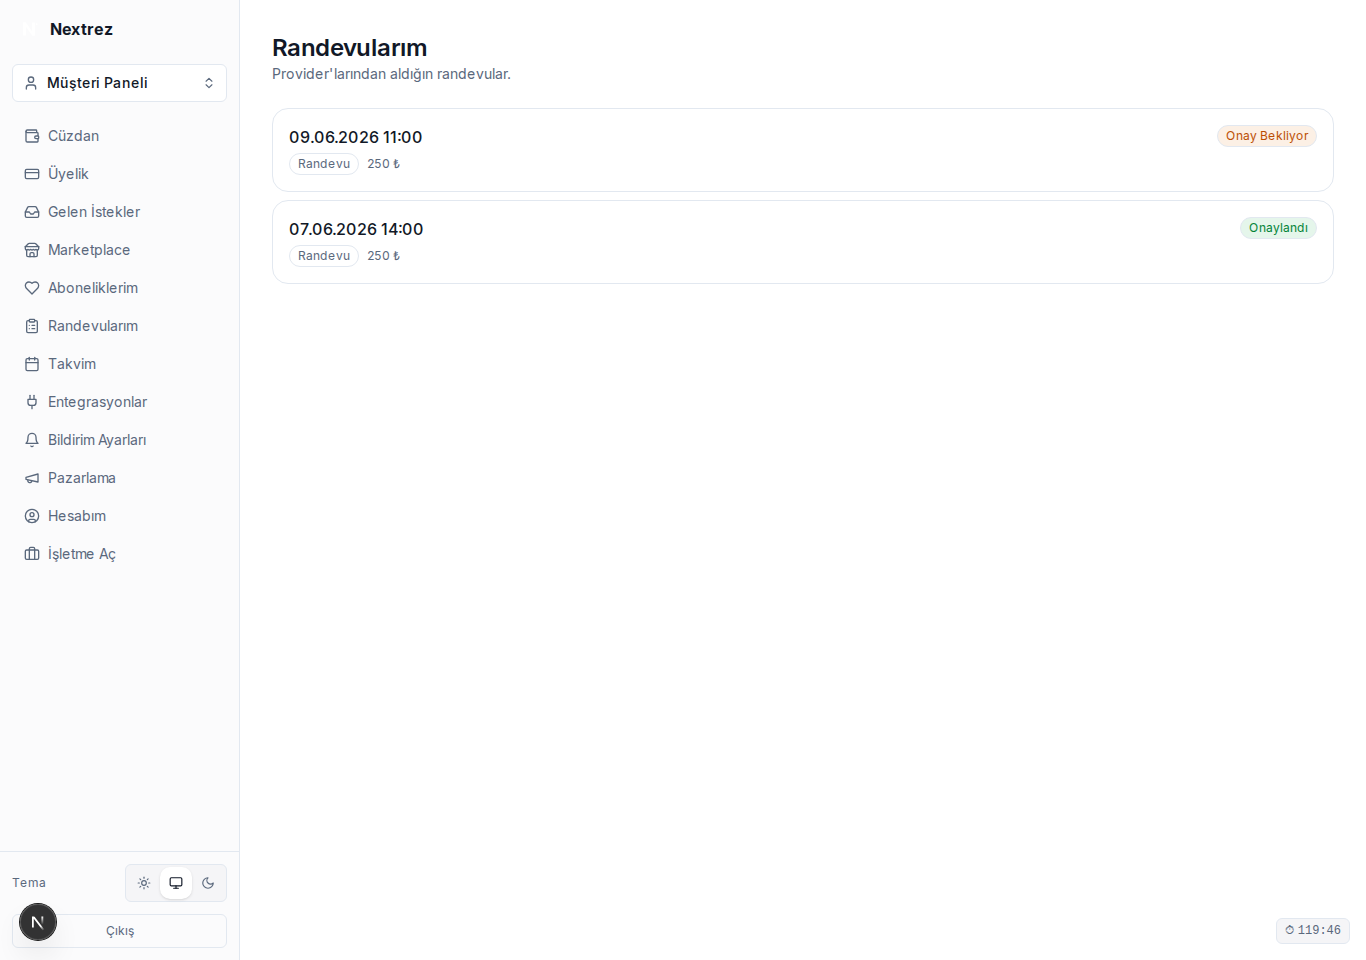The height and width of the screenshot is (960, 1366).
Task: Click the Aboneliklerim heart icon
Action: [x=32, y=288]
